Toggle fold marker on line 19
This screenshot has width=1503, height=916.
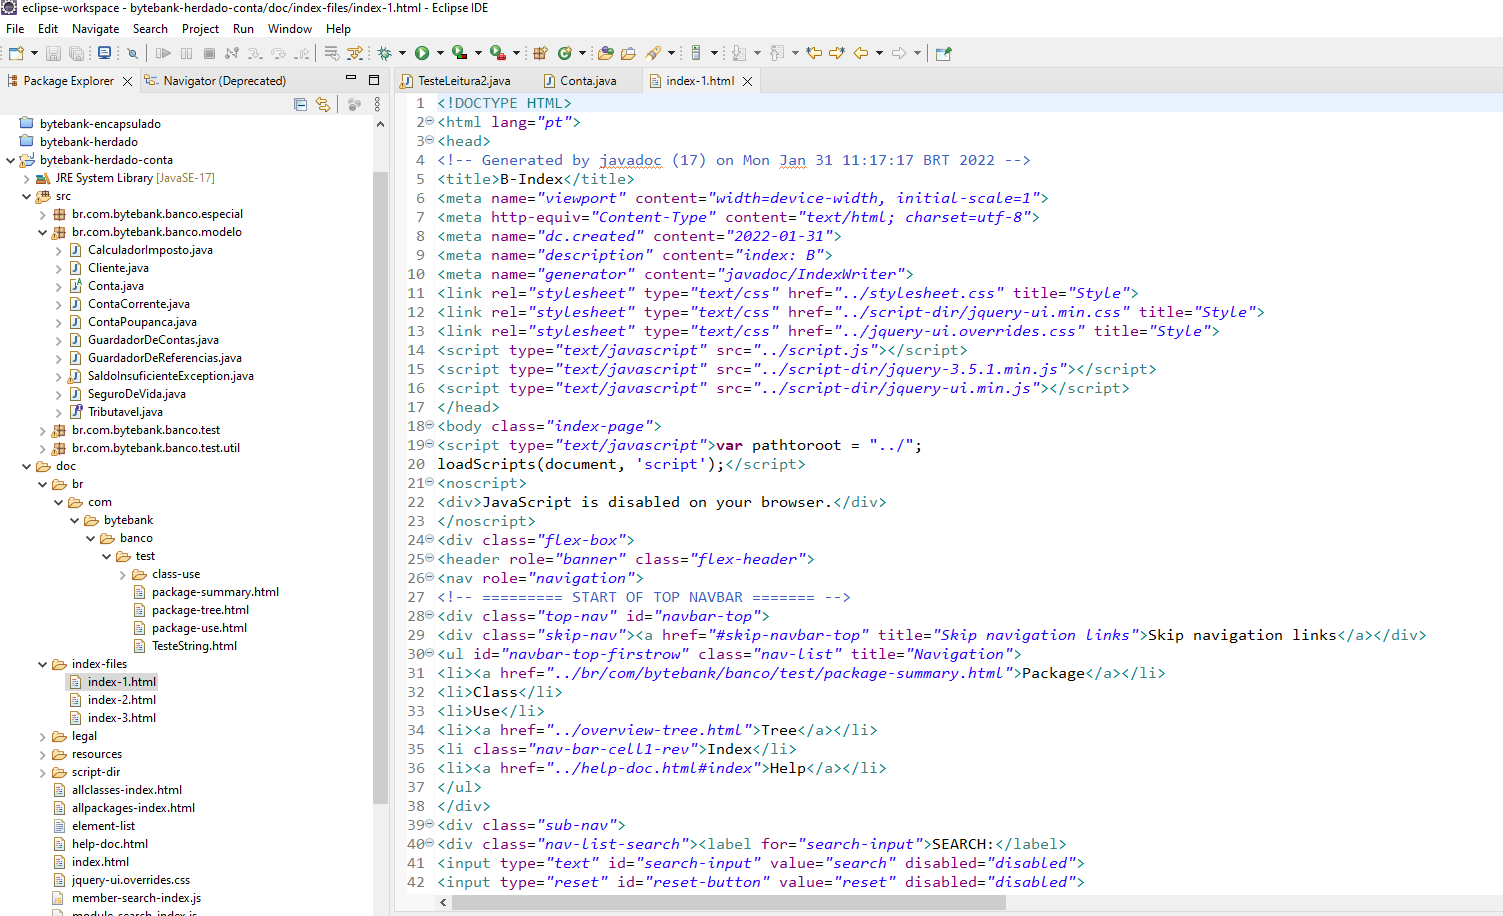pos(430,445)
